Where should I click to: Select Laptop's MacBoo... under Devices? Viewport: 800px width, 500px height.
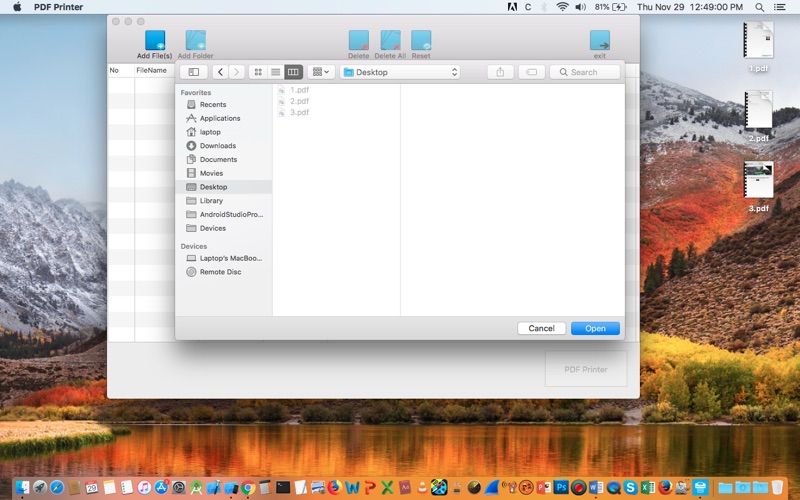[223, 258]
